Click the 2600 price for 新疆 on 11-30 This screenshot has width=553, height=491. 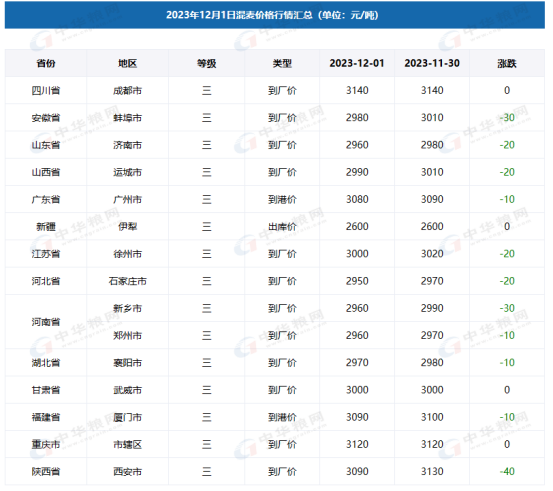[432, 227]
